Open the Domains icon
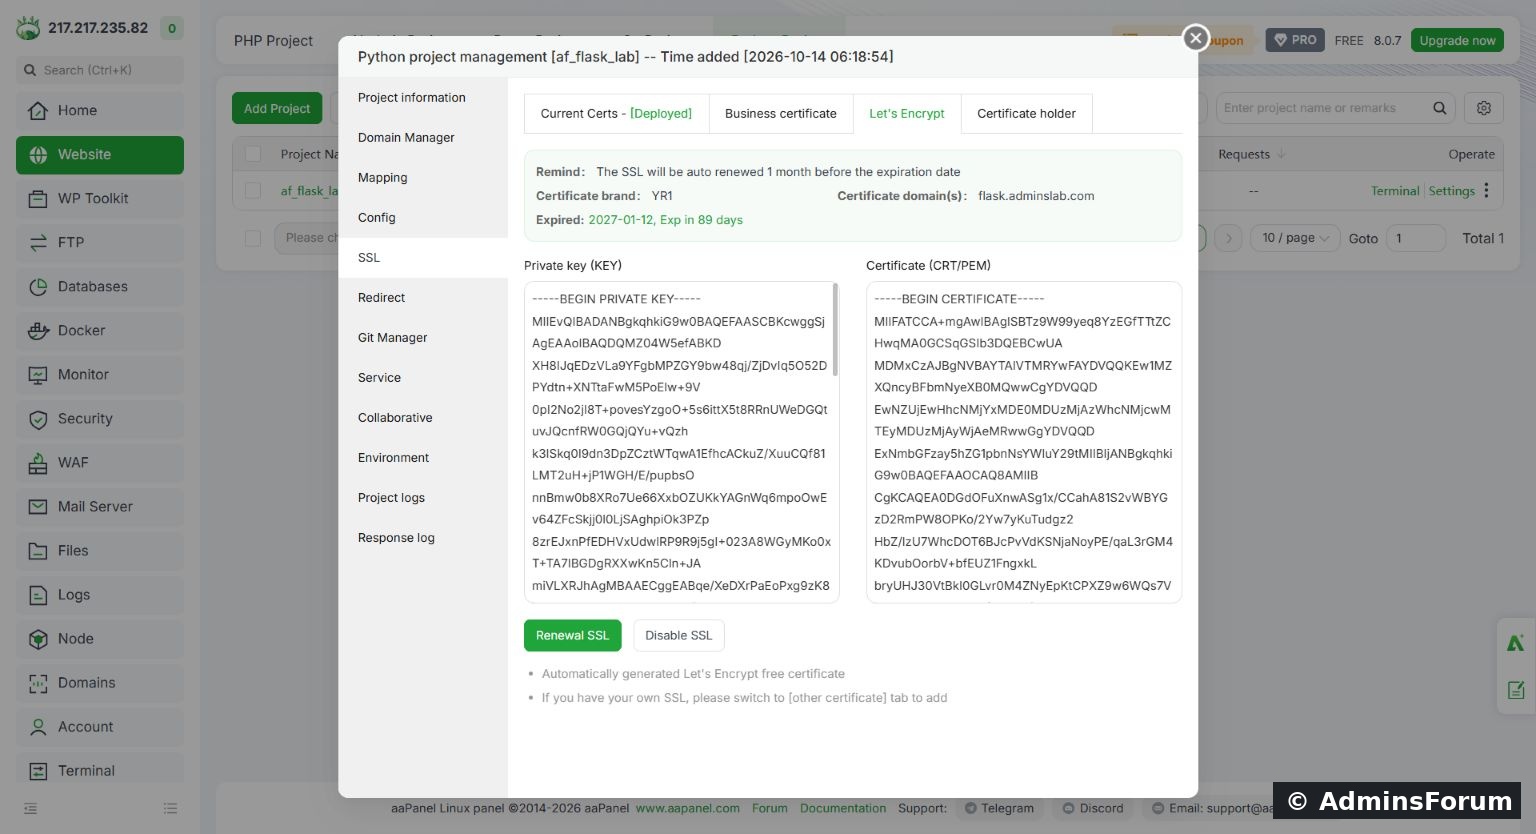The width and height of the screenshot is (1536, 834). pyautogui.click(x=38, y=683)
